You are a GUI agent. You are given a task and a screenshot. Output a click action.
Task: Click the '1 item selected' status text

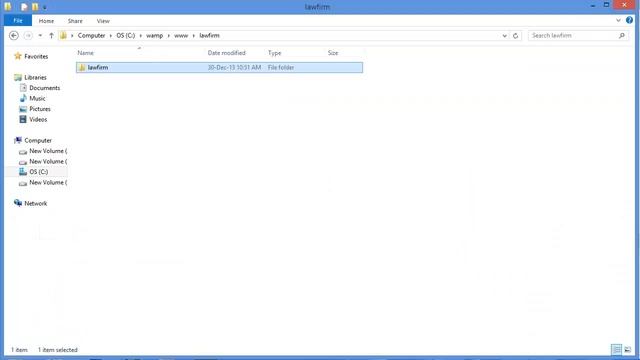58,350
